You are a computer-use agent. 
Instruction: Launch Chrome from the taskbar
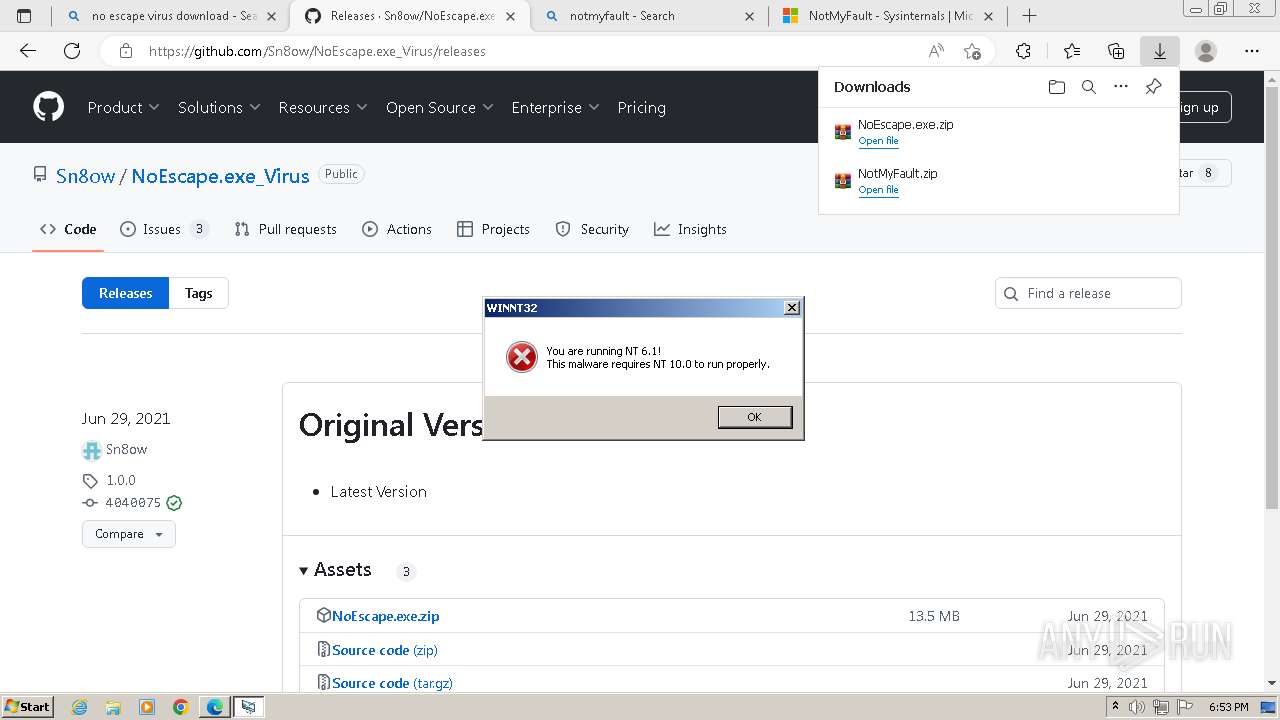[x=180, y=707]
